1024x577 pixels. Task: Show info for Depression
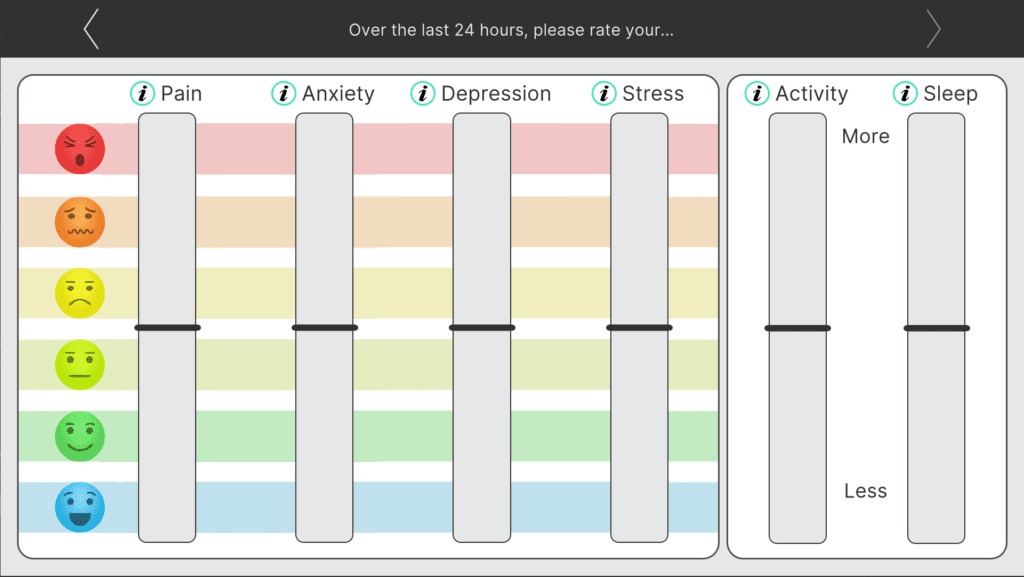423,94
